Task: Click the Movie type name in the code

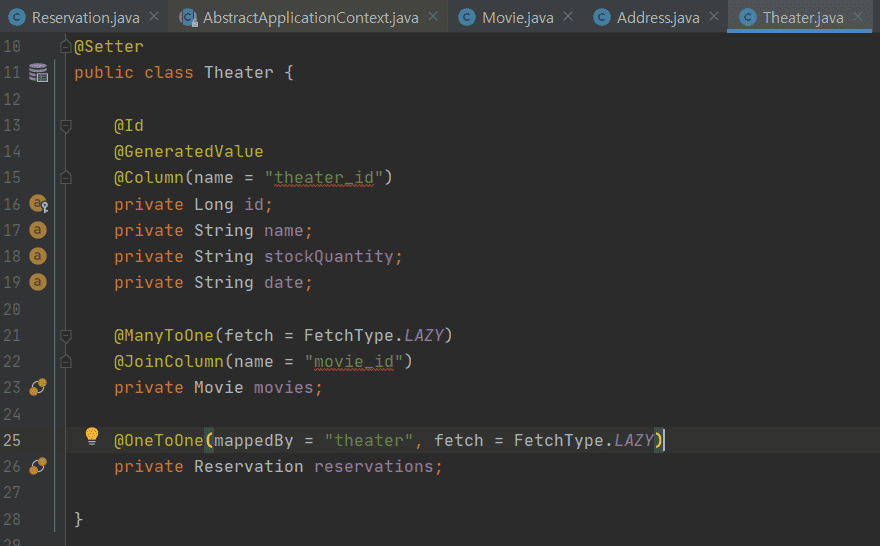Action: pos(219,387)
